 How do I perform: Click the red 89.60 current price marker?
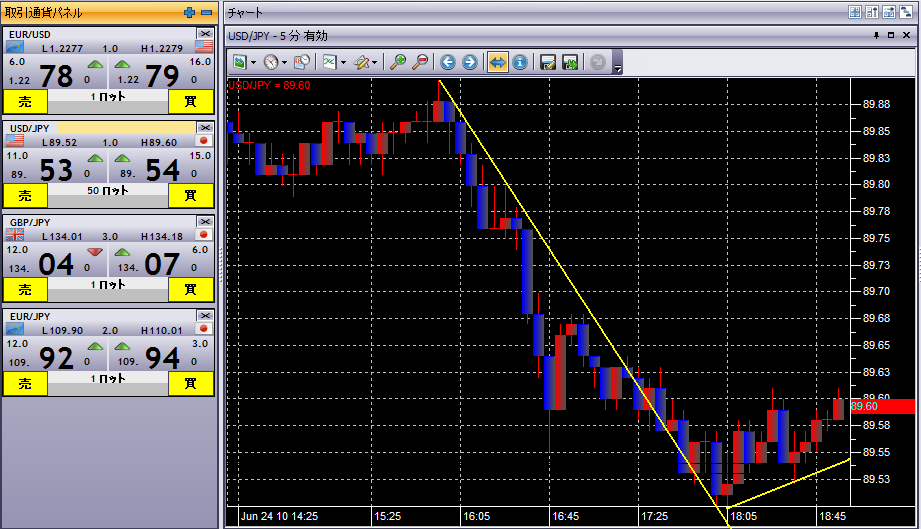882,406
